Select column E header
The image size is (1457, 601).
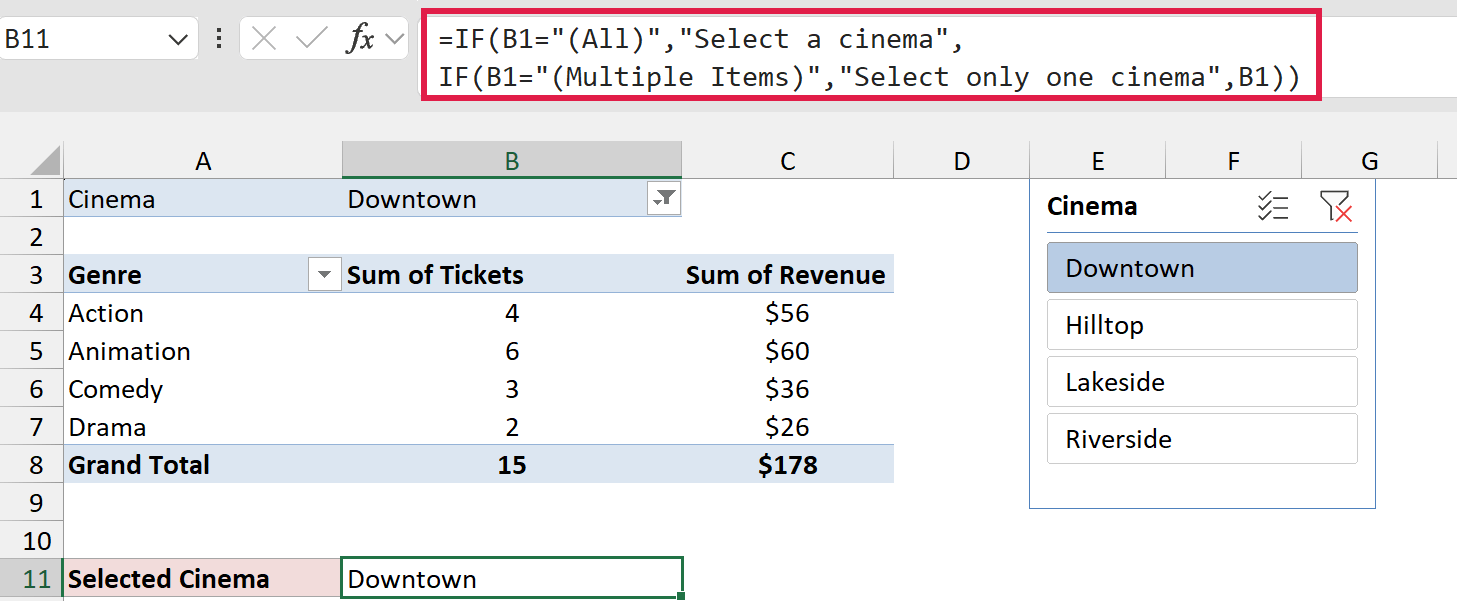click(x=1098, y=161)
